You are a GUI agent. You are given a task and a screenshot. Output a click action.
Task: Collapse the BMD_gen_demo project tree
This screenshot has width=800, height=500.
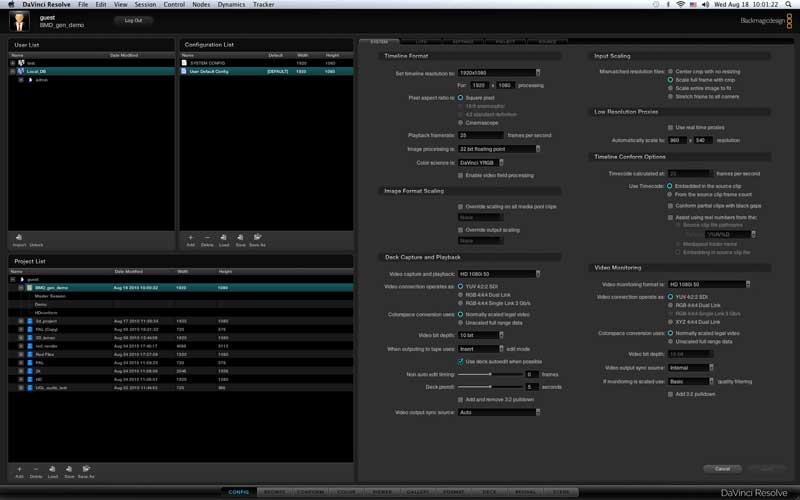21,288
